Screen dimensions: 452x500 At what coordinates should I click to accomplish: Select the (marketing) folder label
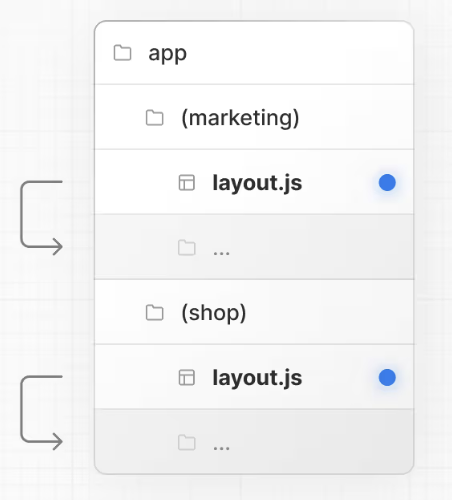pyautogui.click(x=240, y=118)
